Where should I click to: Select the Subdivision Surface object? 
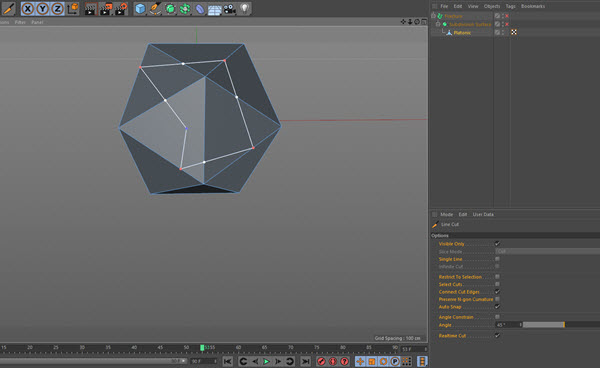470,24
